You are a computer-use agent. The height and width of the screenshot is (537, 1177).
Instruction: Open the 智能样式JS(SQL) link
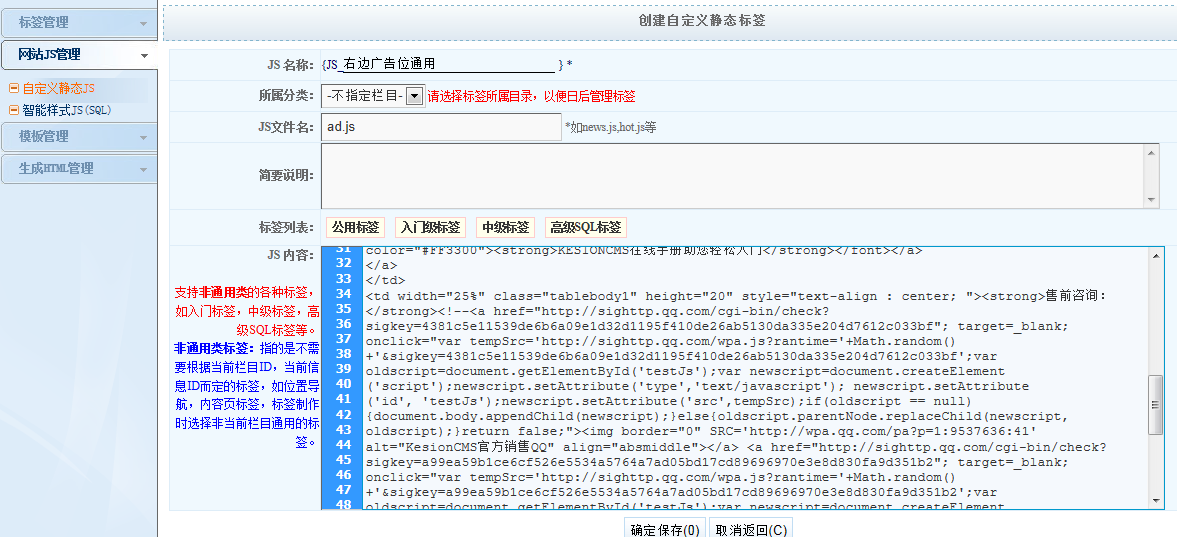[67, 110]
